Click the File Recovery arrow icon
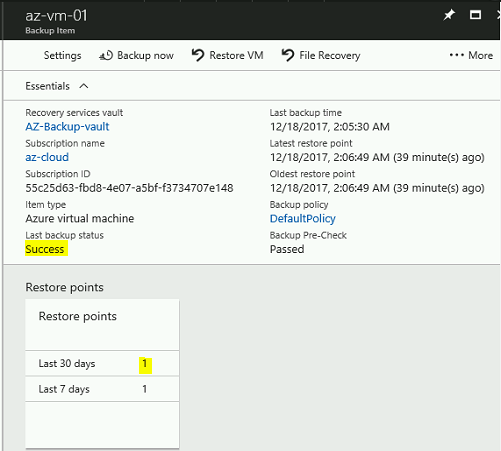The height and width of the screenshot is (451, 501). pyautogui.click(x=288, y=55)
